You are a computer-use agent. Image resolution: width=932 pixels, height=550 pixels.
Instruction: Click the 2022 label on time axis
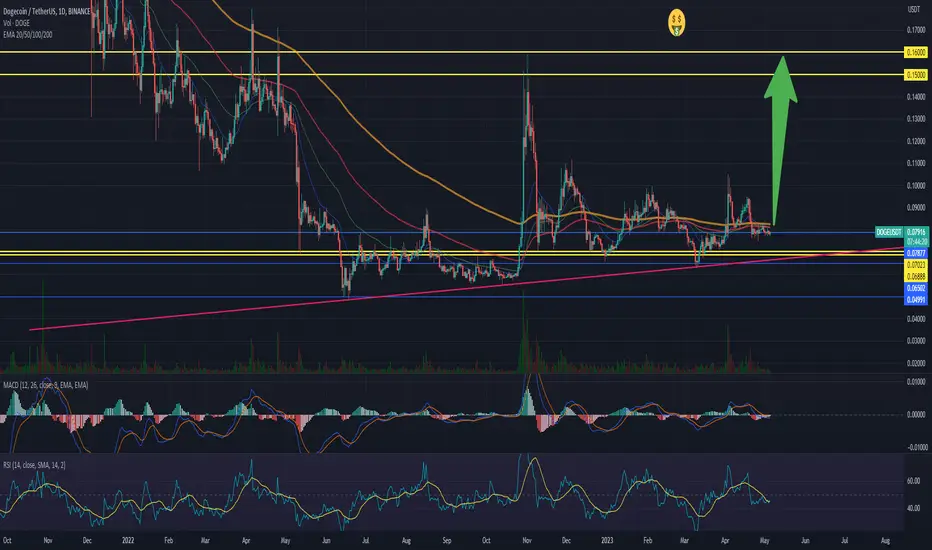128,540
